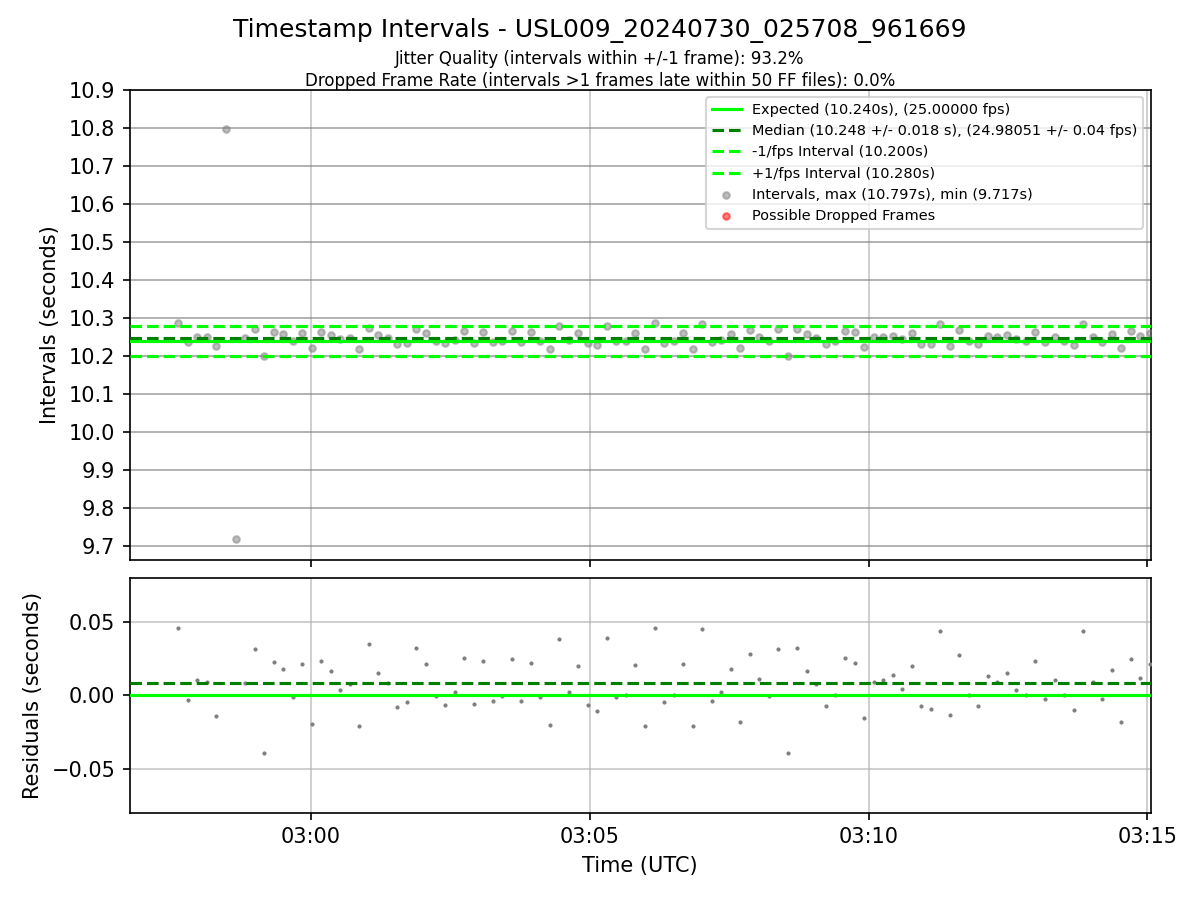Click the Jitter Quality 93.2% subtitle

(x=599, y=58)
